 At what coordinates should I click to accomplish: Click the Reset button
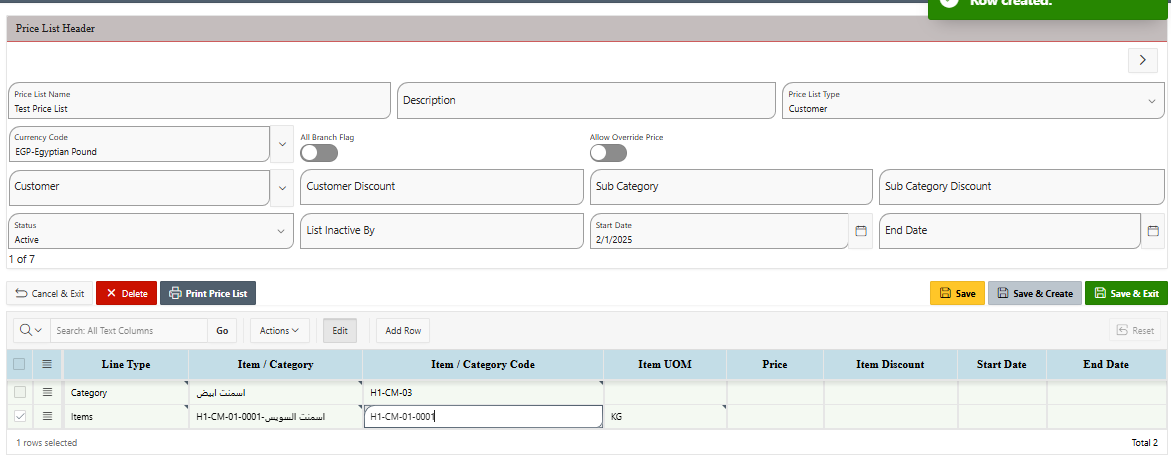[x=1135, y=331]
